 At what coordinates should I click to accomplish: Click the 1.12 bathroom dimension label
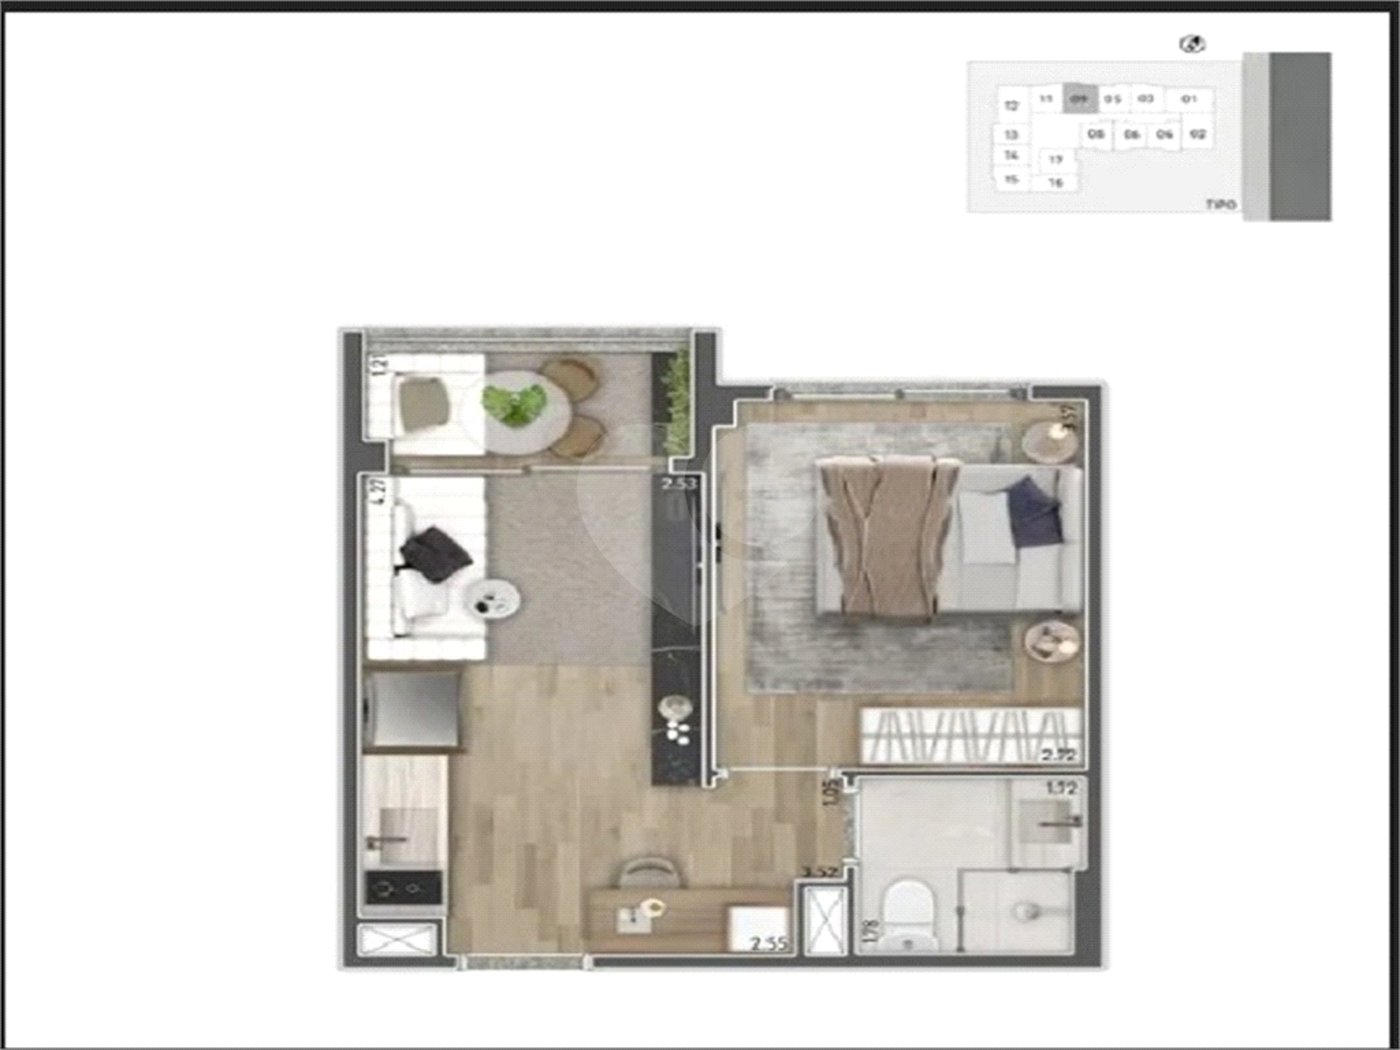coord(1061,788)
